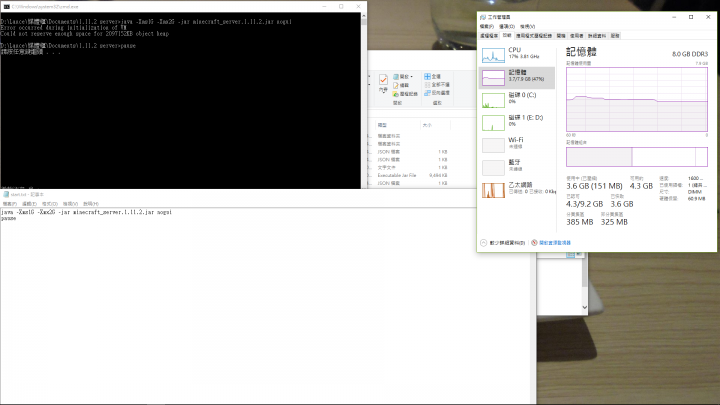
Task: Switch to the Users (使用者) tab
Action: tap(577, 36)
